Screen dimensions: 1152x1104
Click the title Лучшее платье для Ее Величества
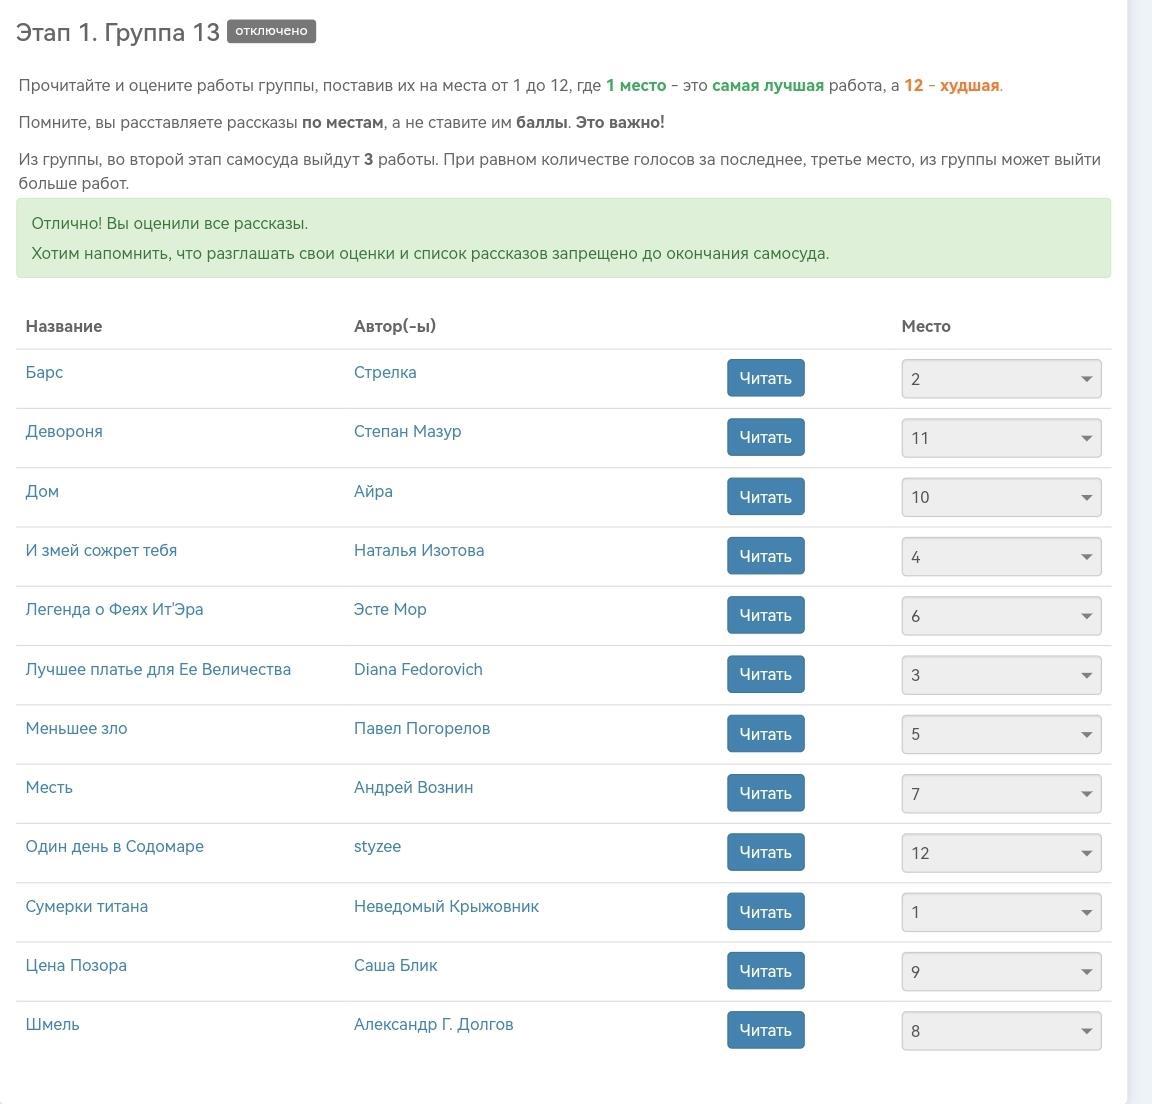click(x=158, y=669)
